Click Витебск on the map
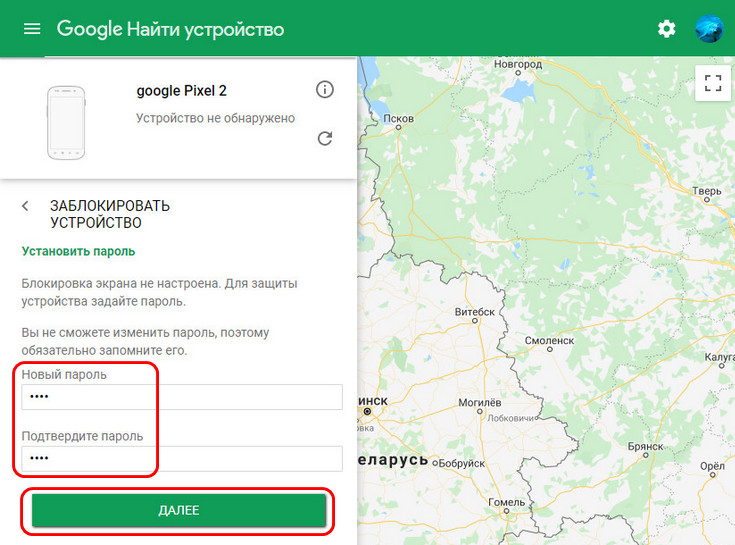The width and height of the screenshot is (735, 545). (x=474, y=312)
